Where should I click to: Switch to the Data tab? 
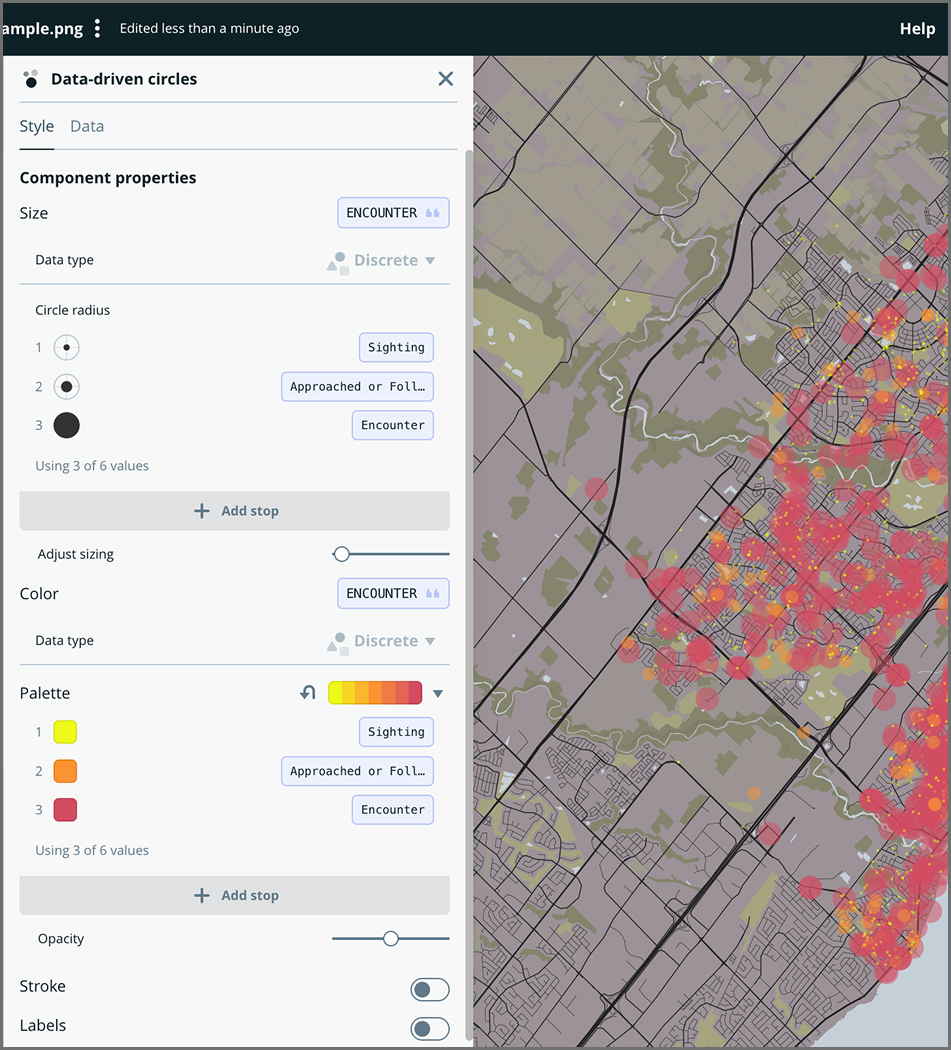pyautogui.click(x=86, y=126)
